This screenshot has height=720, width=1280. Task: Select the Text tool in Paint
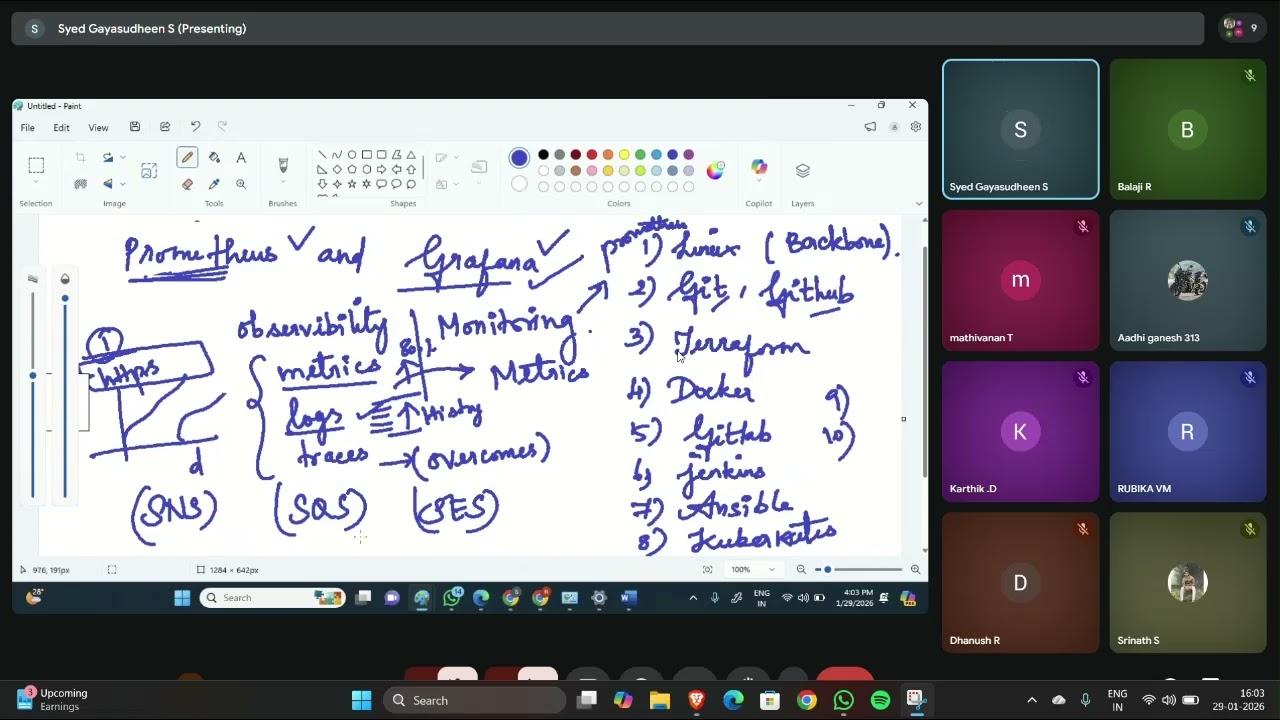coord(241,158)
